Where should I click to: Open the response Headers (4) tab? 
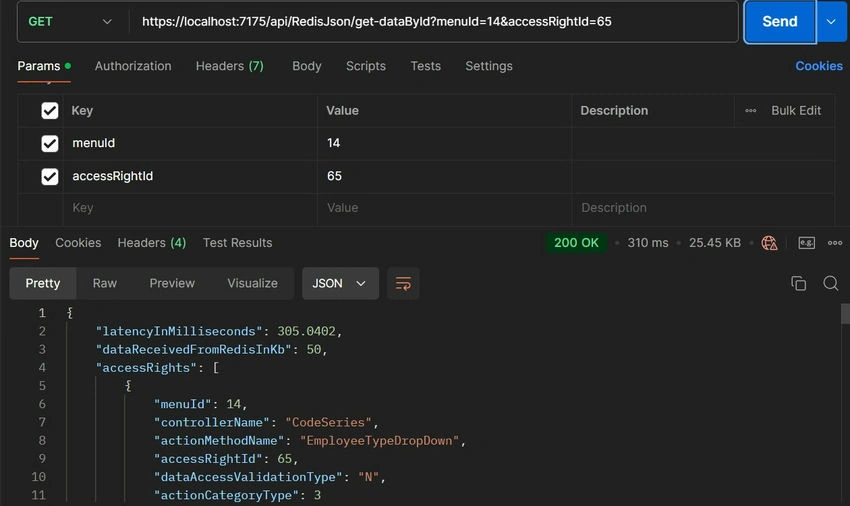click(152, 243)
